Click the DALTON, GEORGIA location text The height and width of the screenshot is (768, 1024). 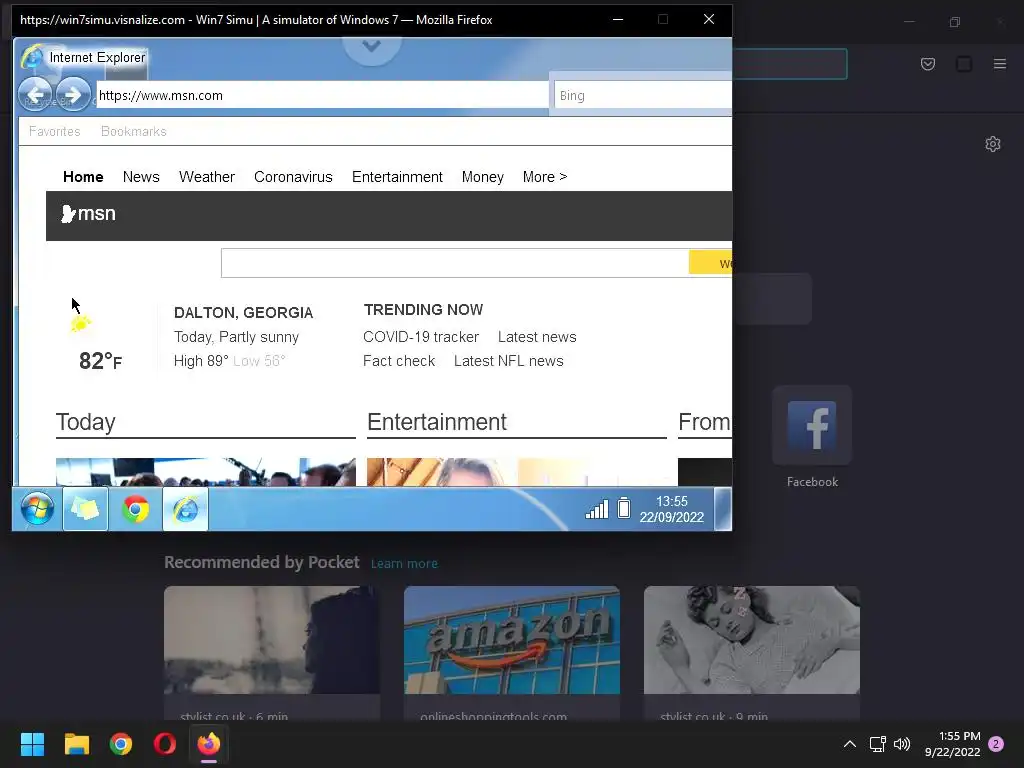[x=244, y=313]
